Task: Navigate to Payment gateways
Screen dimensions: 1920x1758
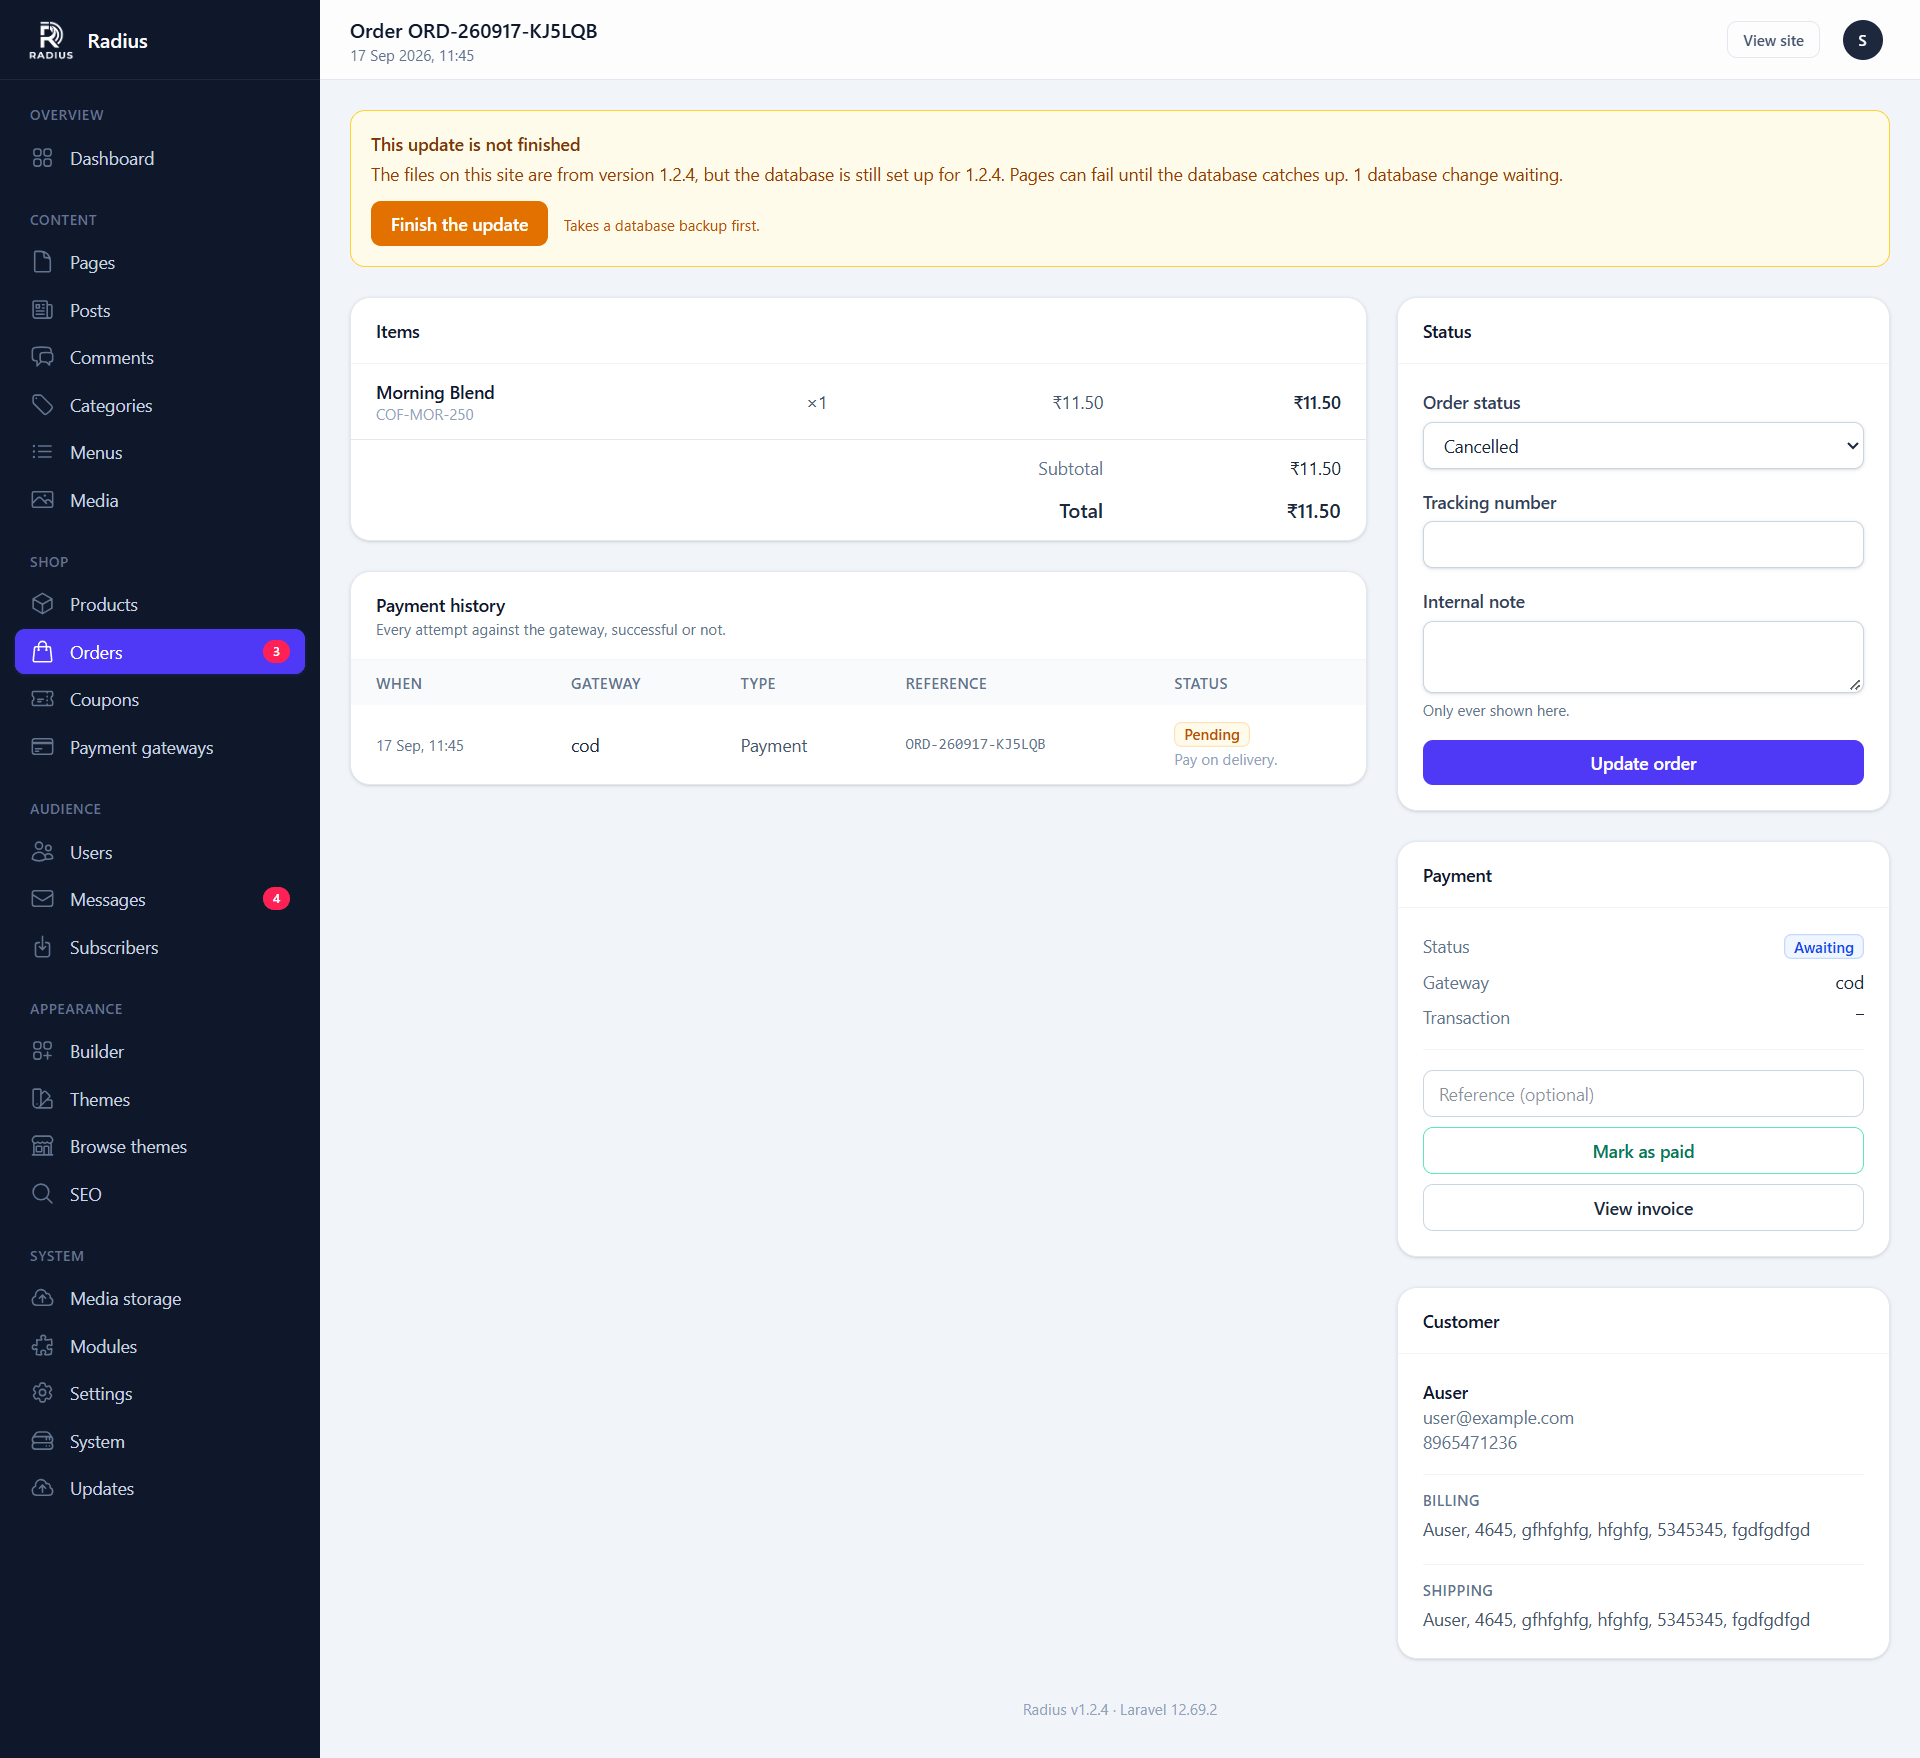Action: pos(160,747)
